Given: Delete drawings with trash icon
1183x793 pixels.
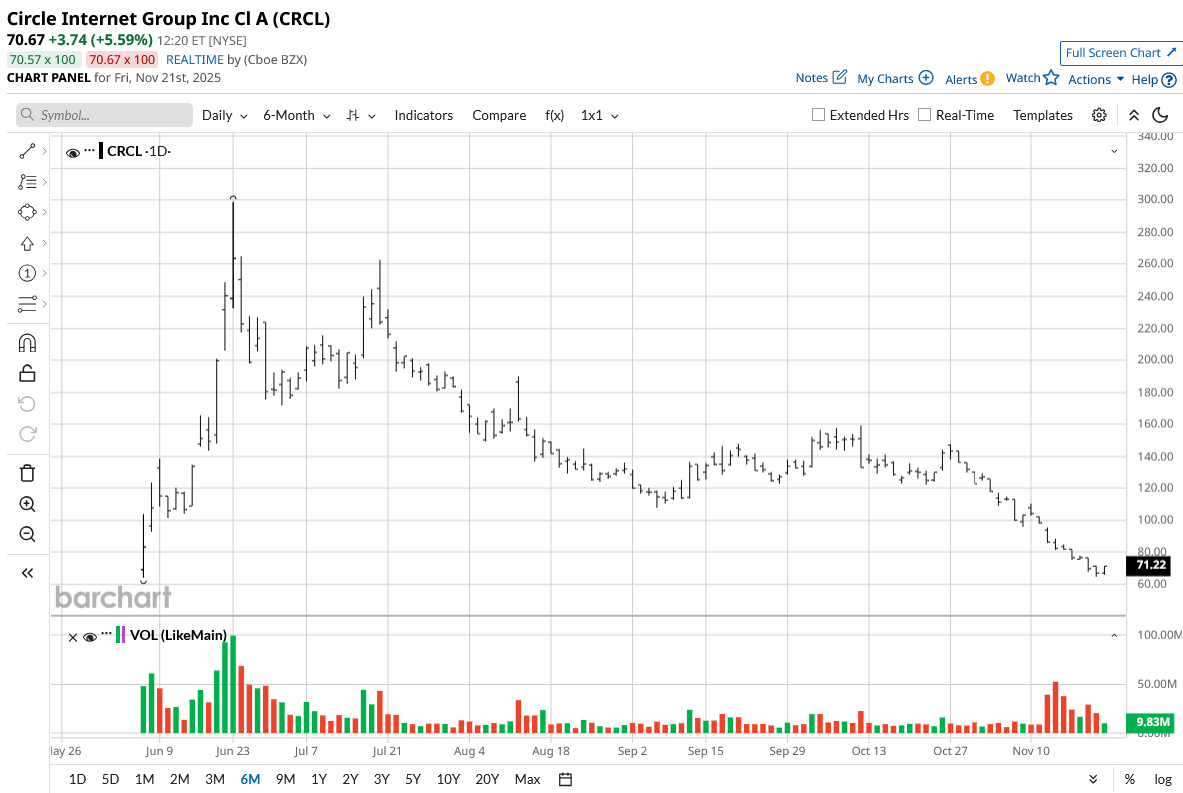Looking at the screenshot, I should click(x=27, y=473).
